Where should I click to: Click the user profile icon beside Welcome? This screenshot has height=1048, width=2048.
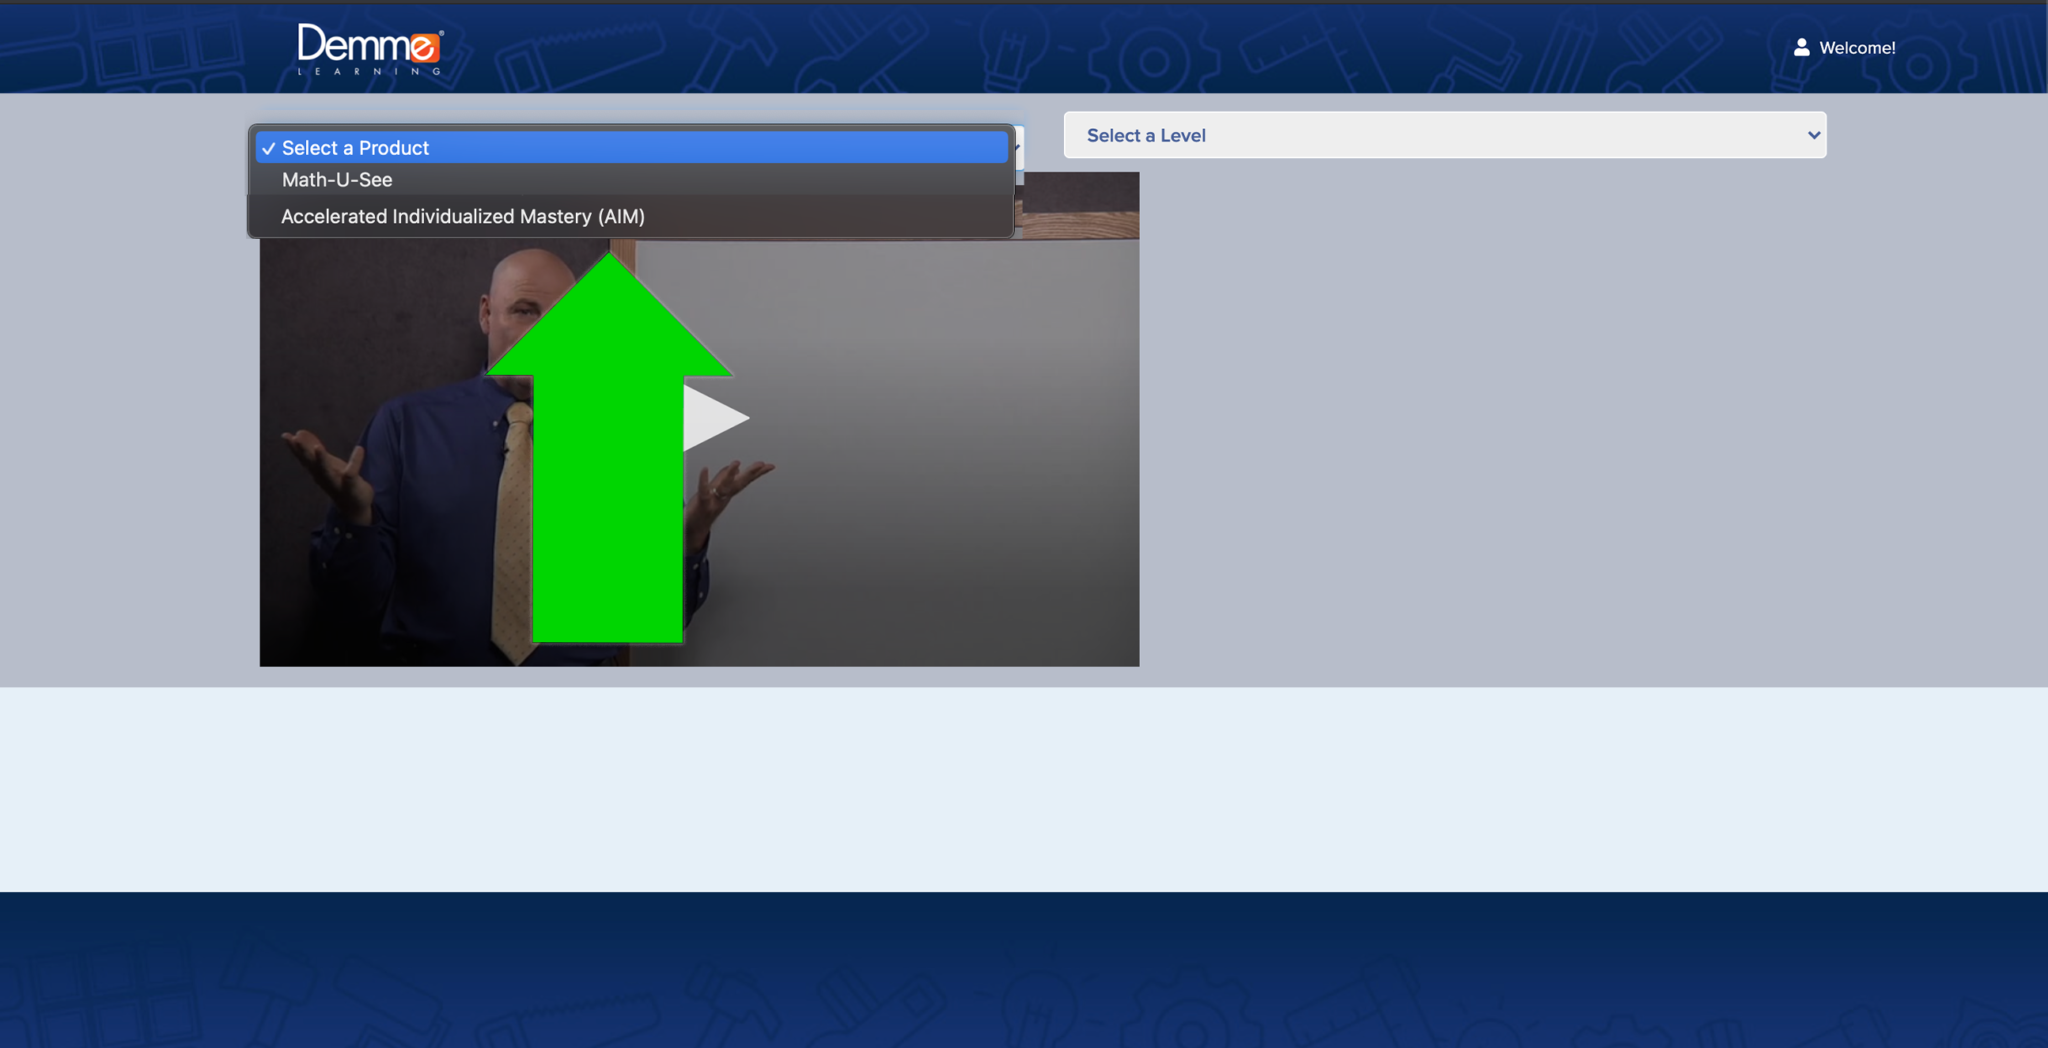coord(1801,47)
